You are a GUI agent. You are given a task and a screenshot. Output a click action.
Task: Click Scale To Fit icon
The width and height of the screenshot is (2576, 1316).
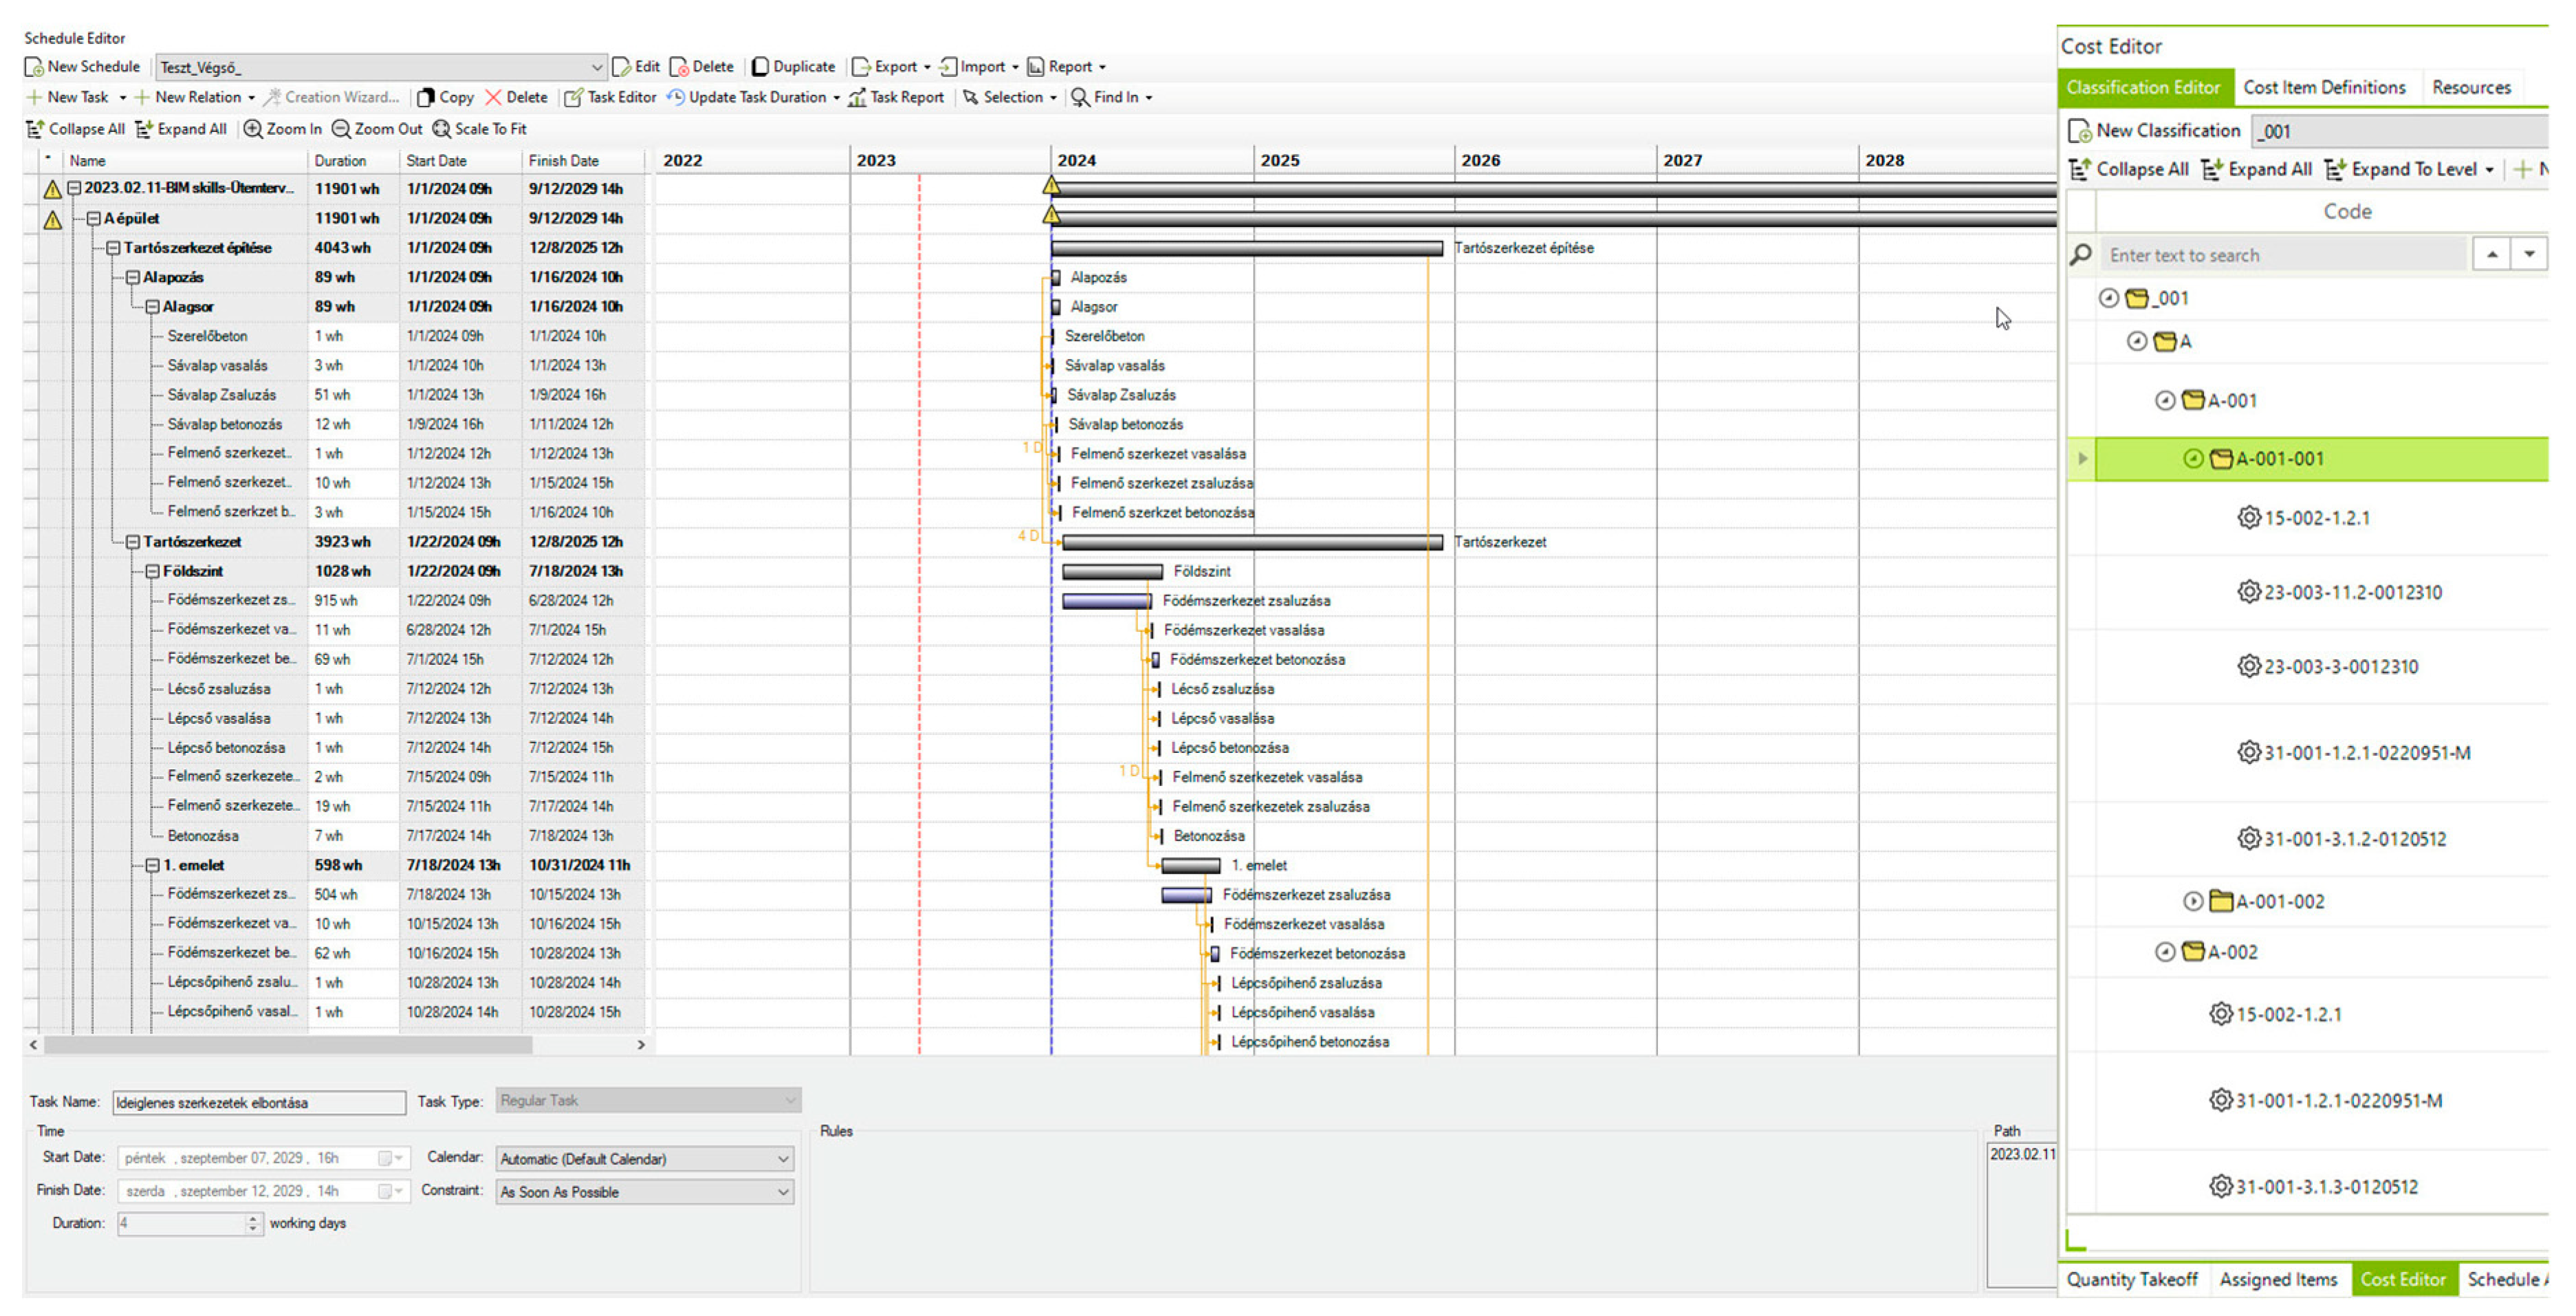[x=441, y=129]
